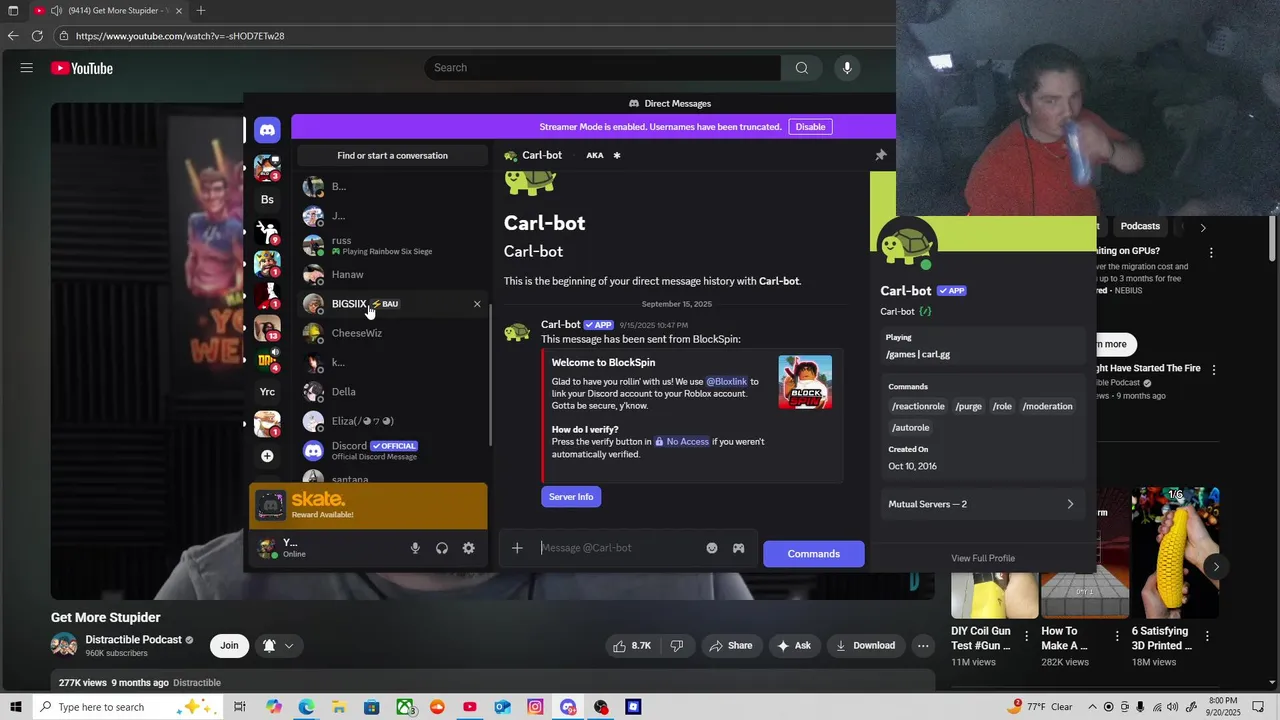Click the Commands button

point(813,554)
